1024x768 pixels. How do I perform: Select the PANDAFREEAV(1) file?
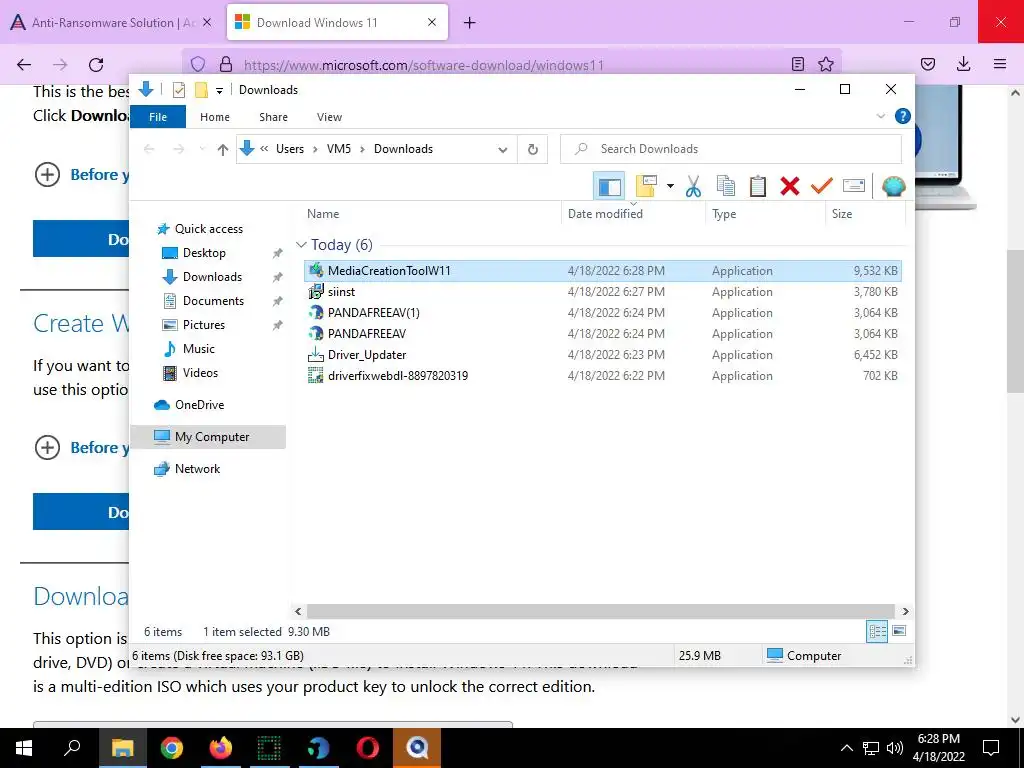pyautogui.click(x=602, y=313)
